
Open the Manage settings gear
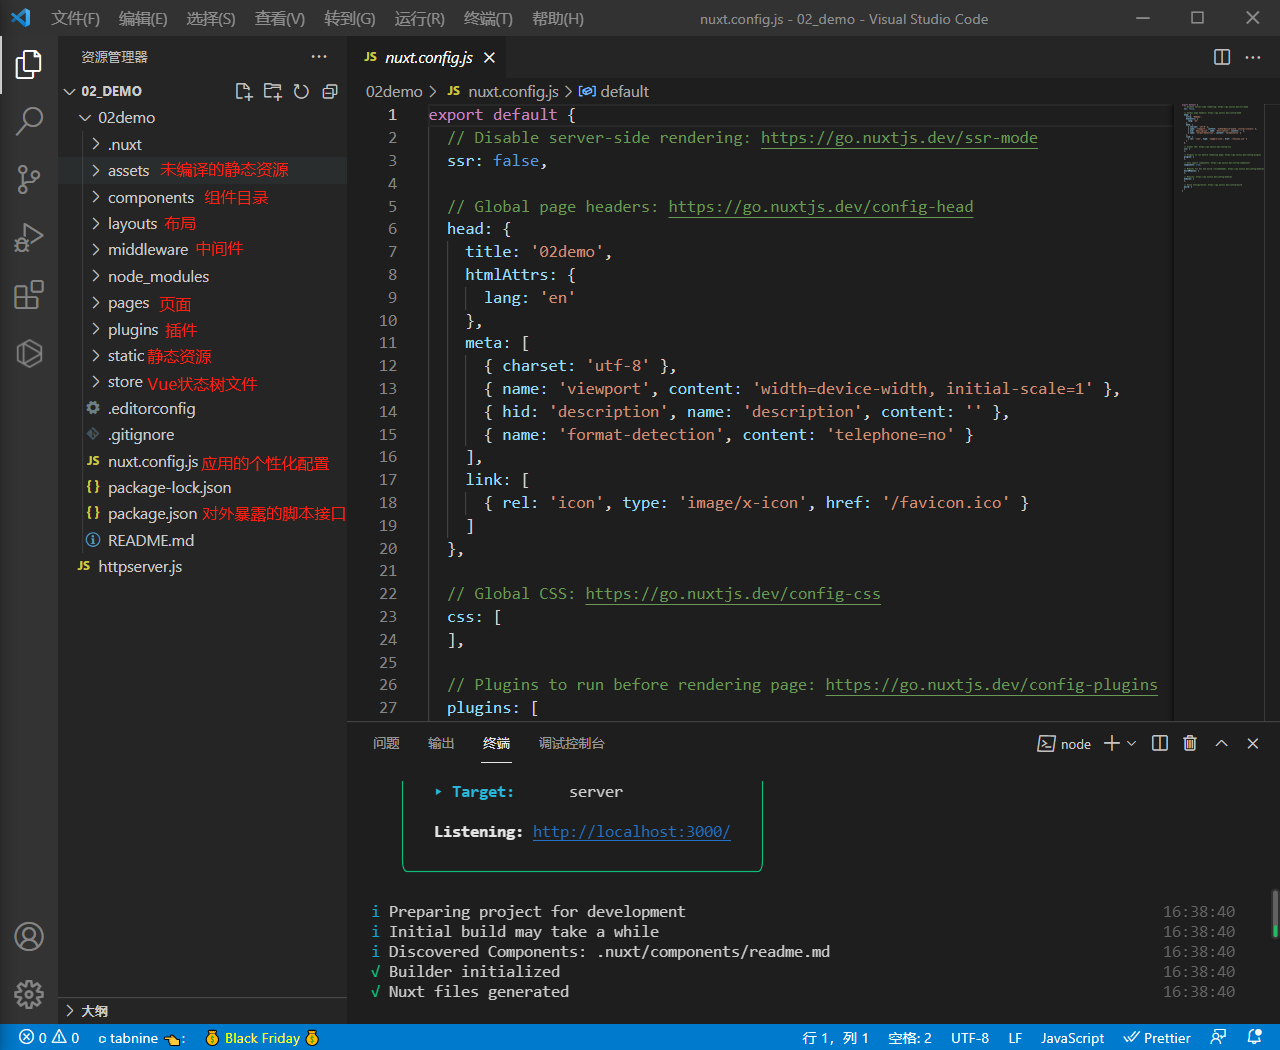(x=29, y=994)
